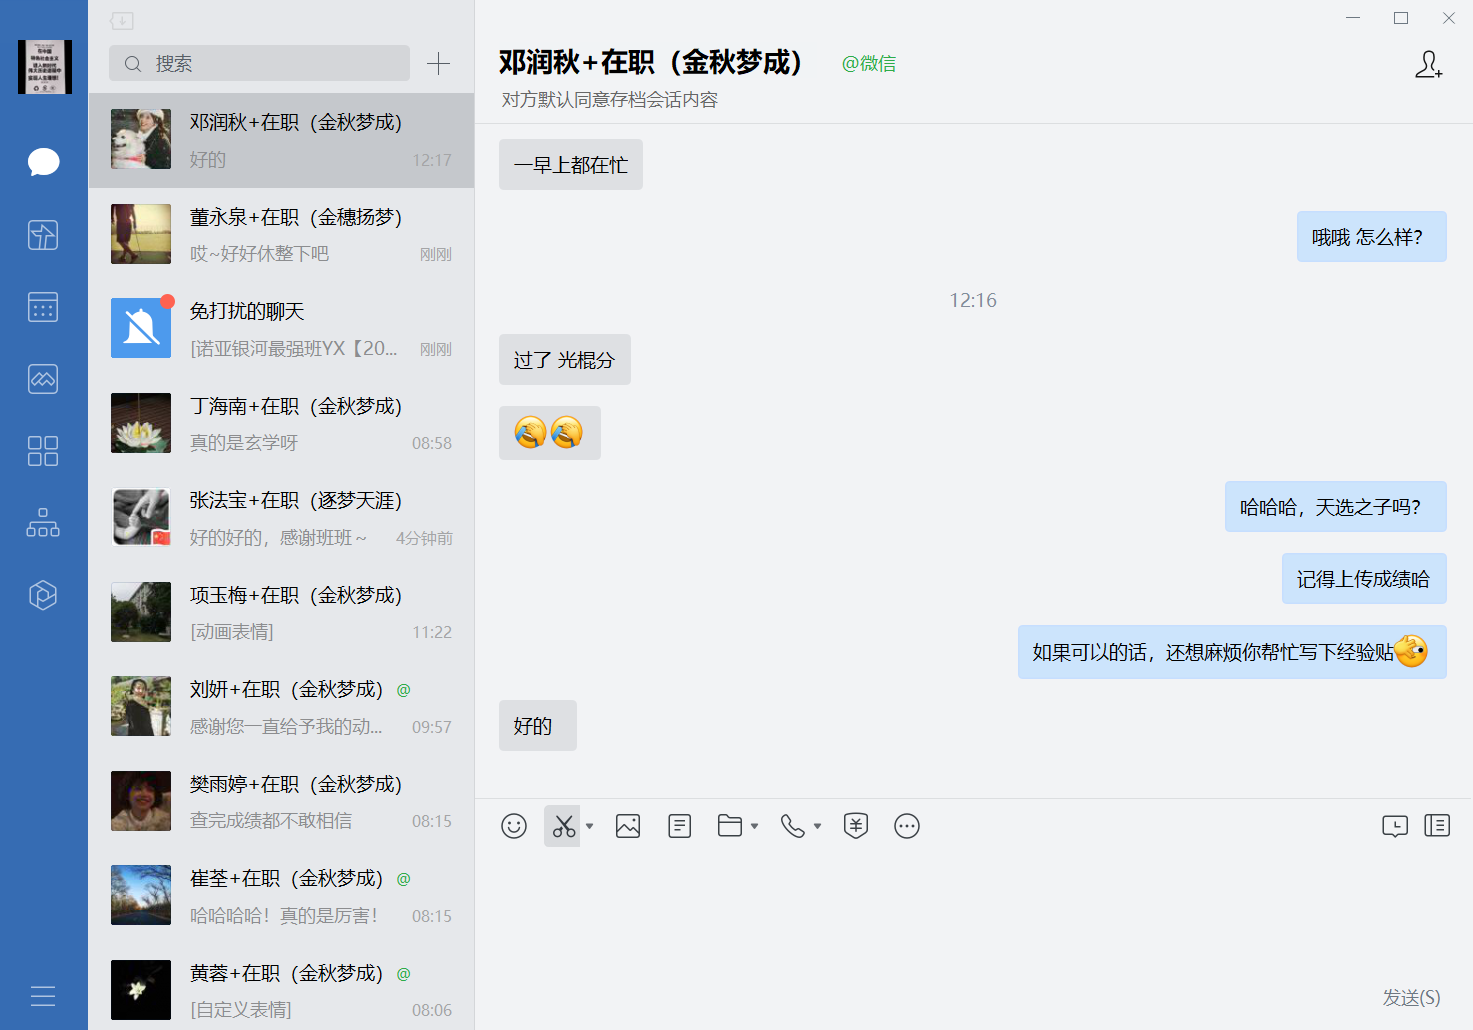Open the chat history icon

(x=1395, y=826)
